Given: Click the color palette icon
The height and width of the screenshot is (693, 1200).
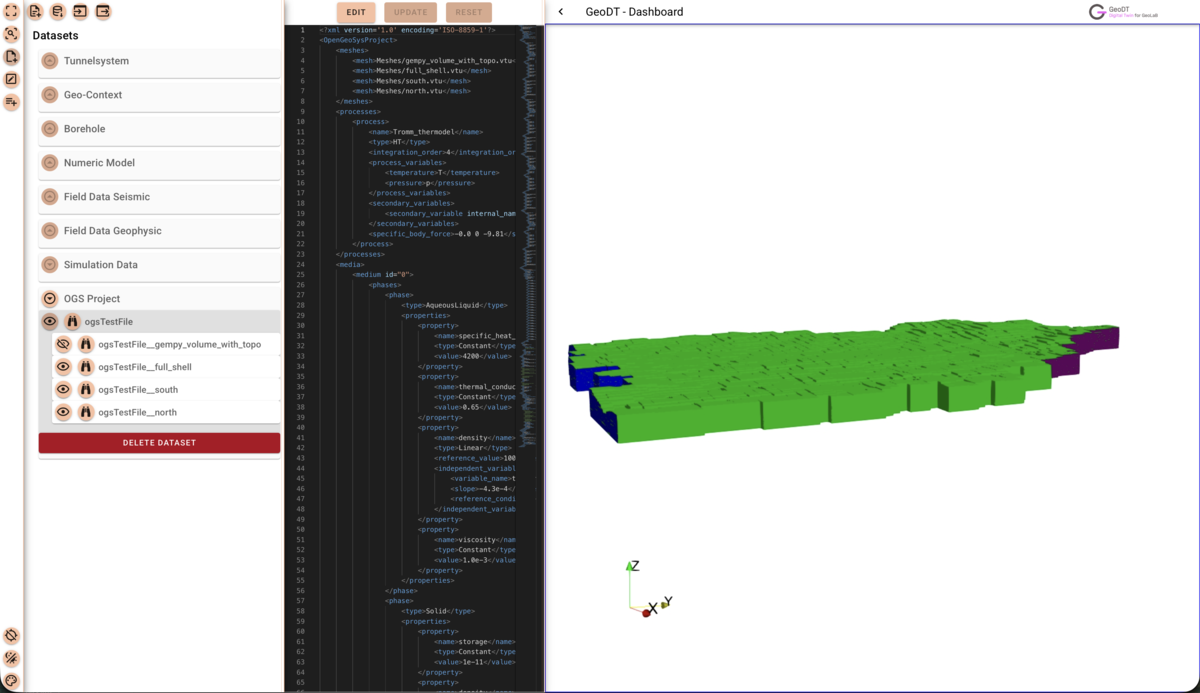Looking at the screenshot, I should coord(11,681).
